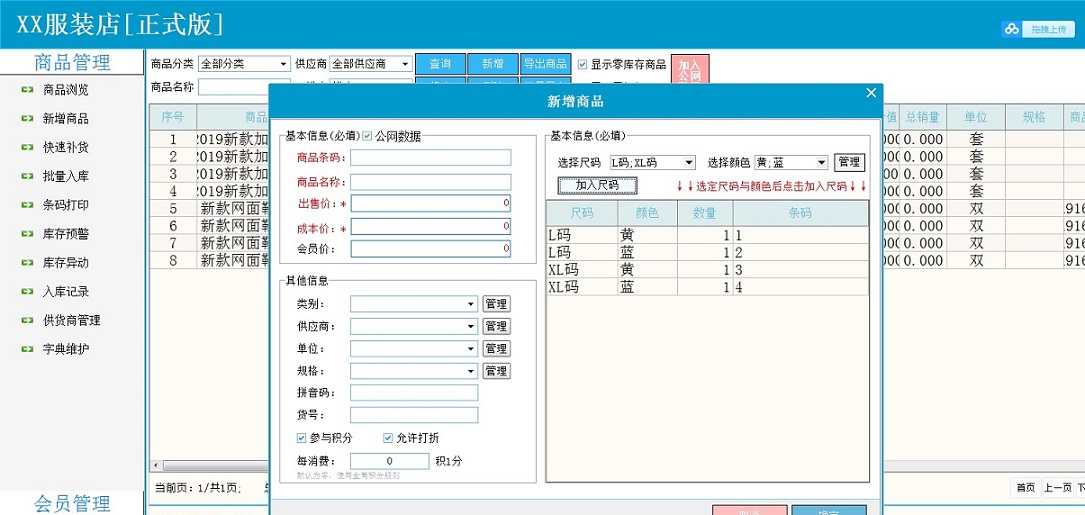Image resolution: width=1085 pixels, height=515 pixels.
Task: Click left arrow of horizontal scrollbar
Action: coord(155,466)
